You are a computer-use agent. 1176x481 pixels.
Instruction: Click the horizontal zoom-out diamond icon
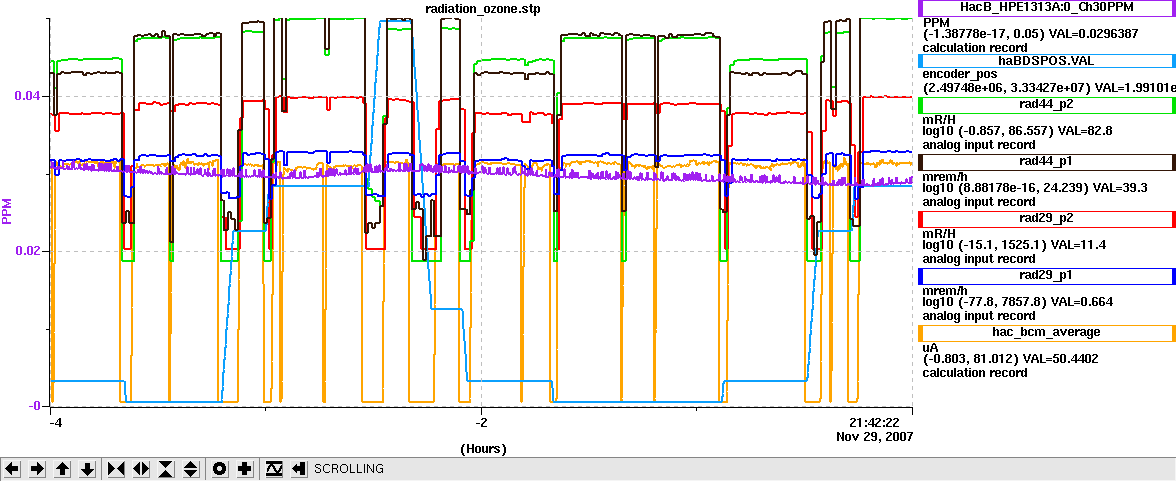point(141,469)
